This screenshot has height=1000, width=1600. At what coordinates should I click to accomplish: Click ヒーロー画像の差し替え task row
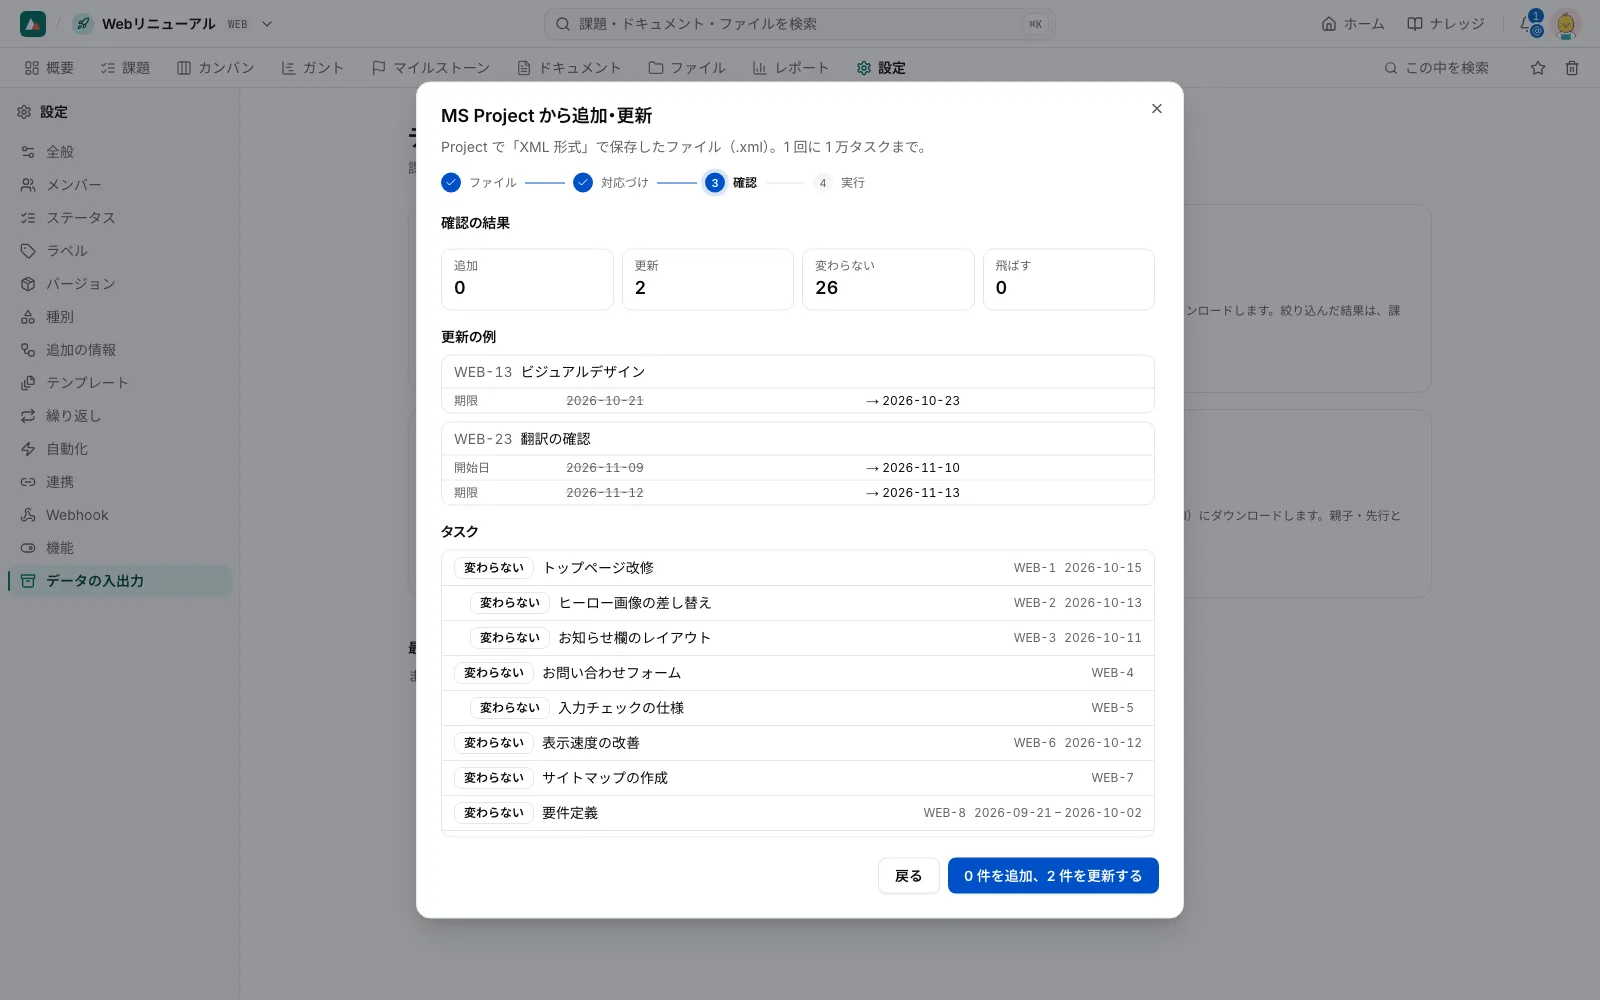coord(798,603)
